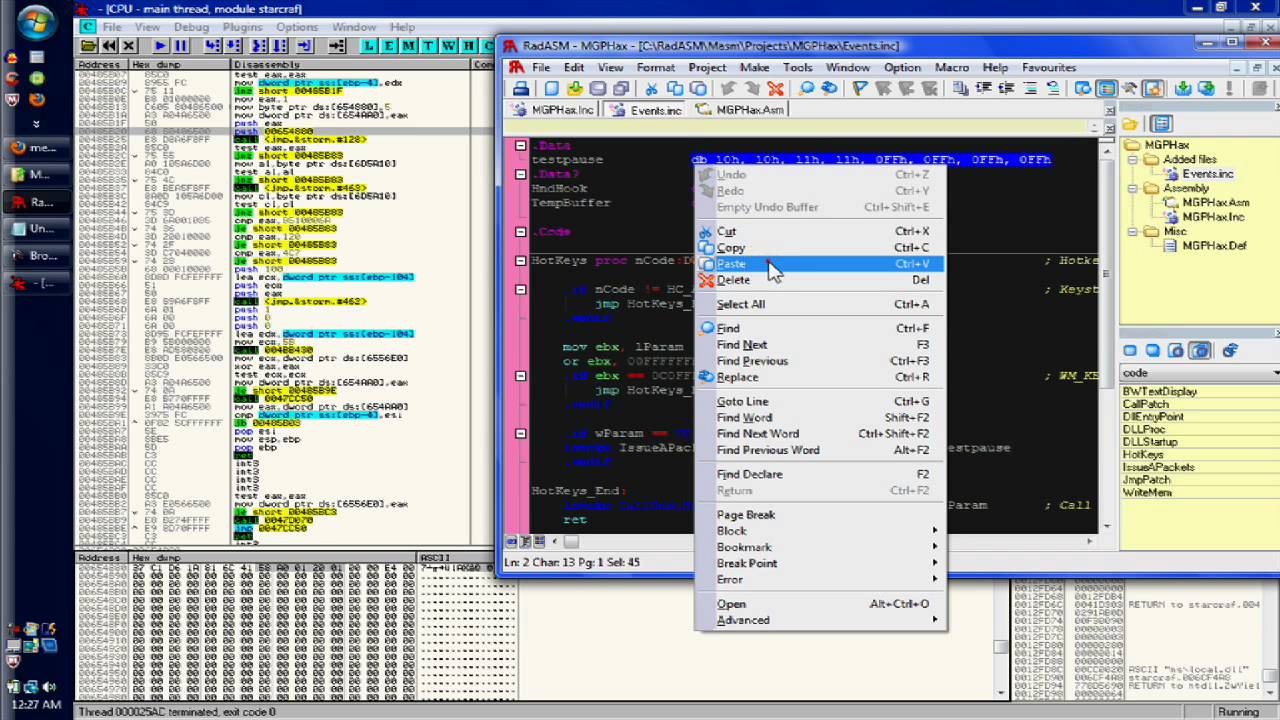Viewport: 1280px width, 720px height.
Task: Click the Find magnifier icon in RadASM toolbar
Action: pyautogui.click(x=806, y=88)
